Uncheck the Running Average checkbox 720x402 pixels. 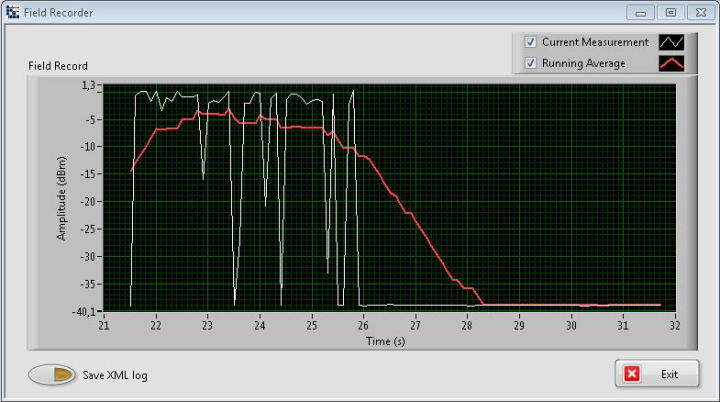531,63
